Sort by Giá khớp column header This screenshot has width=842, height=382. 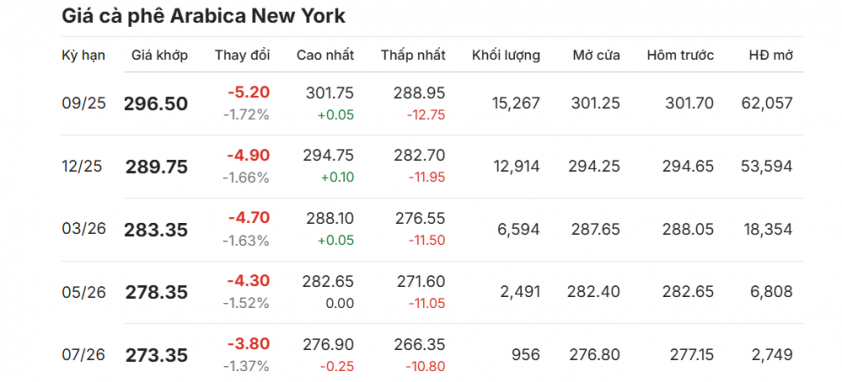159,55
